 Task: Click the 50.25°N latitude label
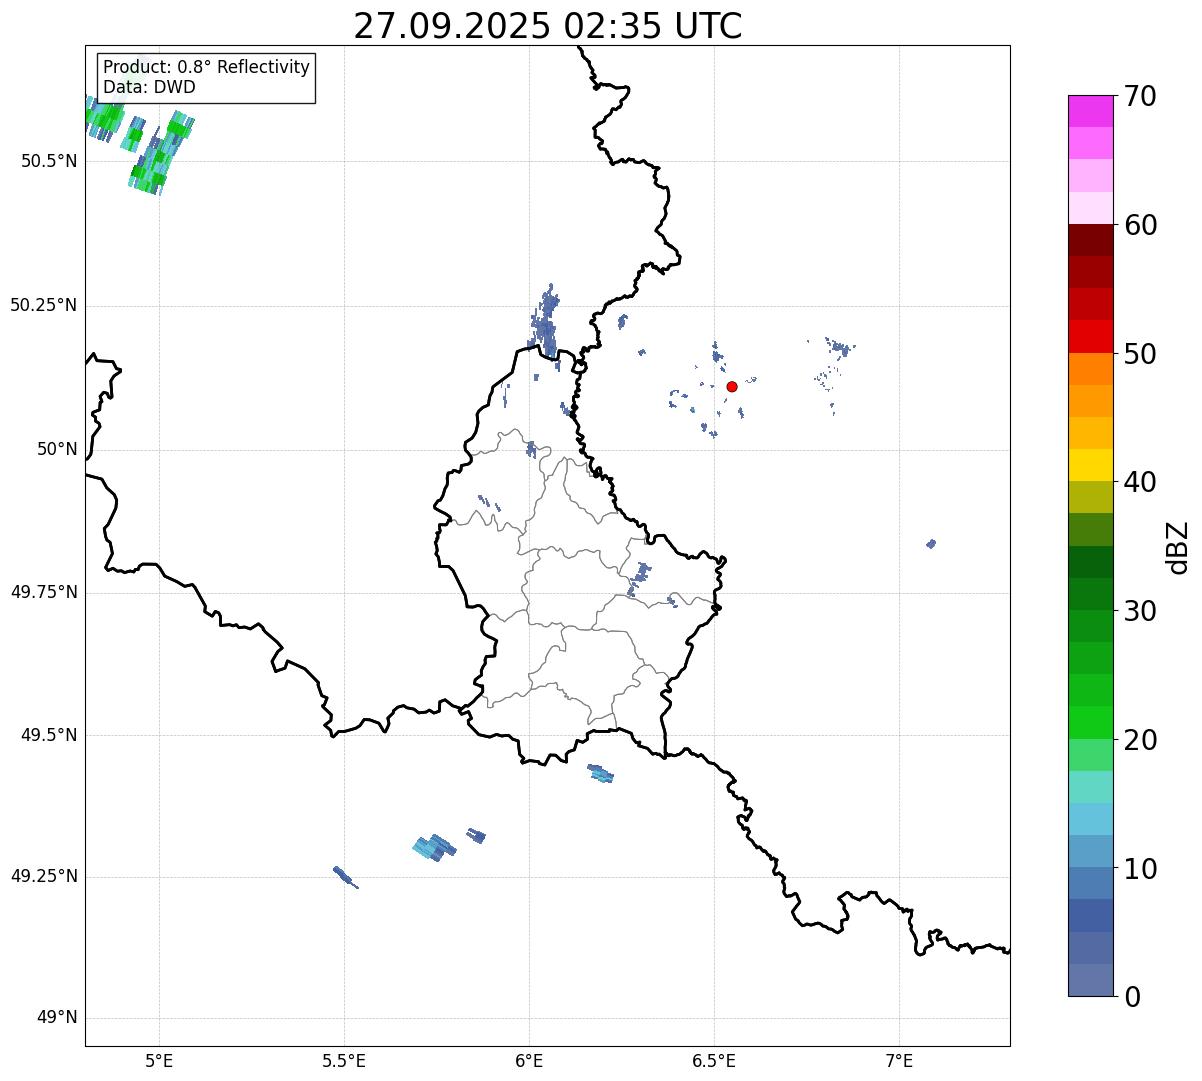(43, 305)
